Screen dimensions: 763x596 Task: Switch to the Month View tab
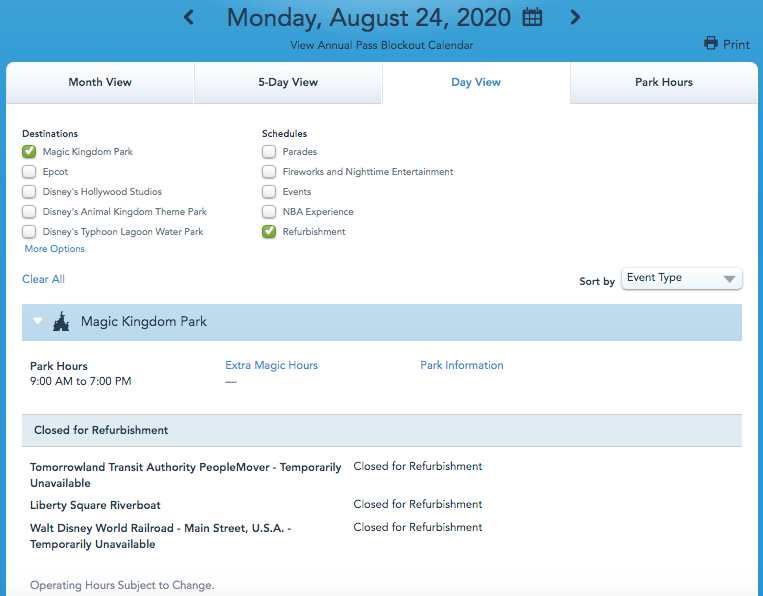[x=100, y=82]
